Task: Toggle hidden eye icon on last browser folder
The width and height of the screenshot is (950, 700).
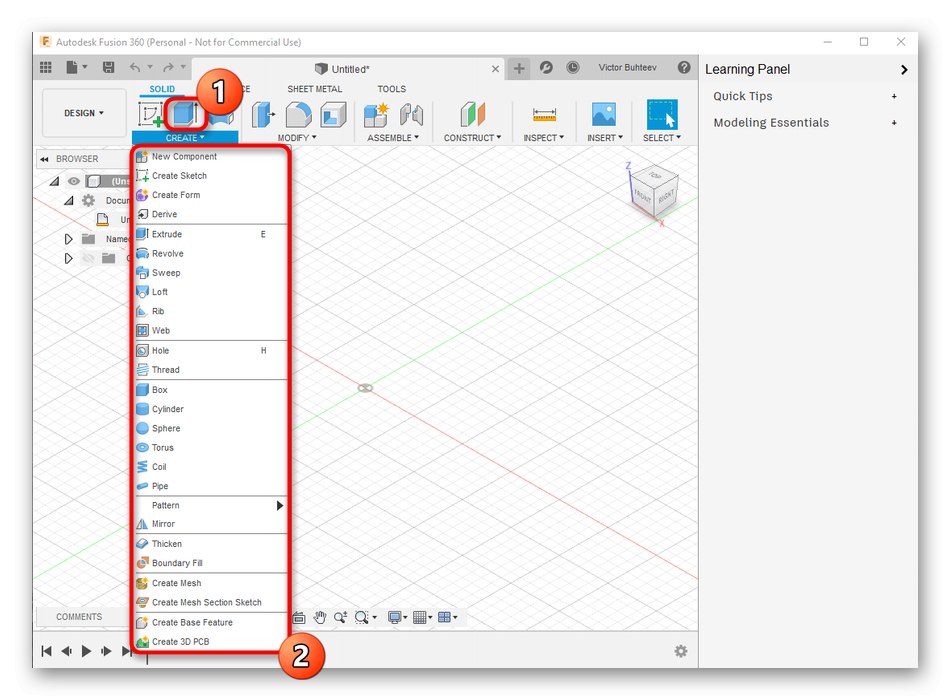Action: (88, 258)
